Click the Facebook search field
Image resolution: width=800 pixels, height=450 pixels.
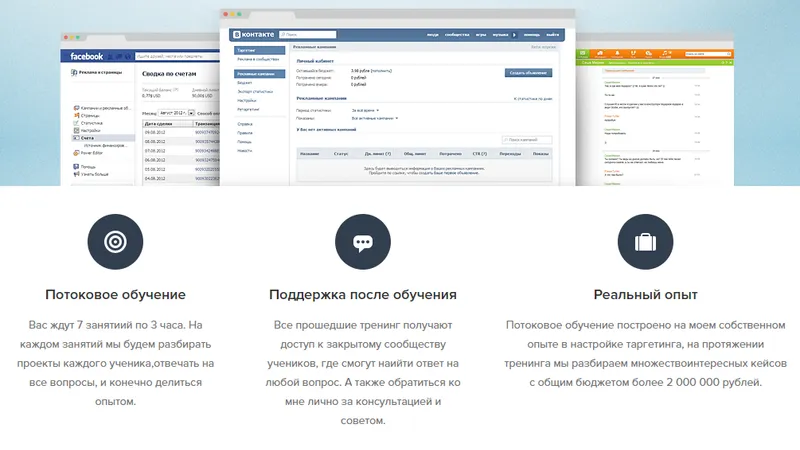tap(177, 56)
